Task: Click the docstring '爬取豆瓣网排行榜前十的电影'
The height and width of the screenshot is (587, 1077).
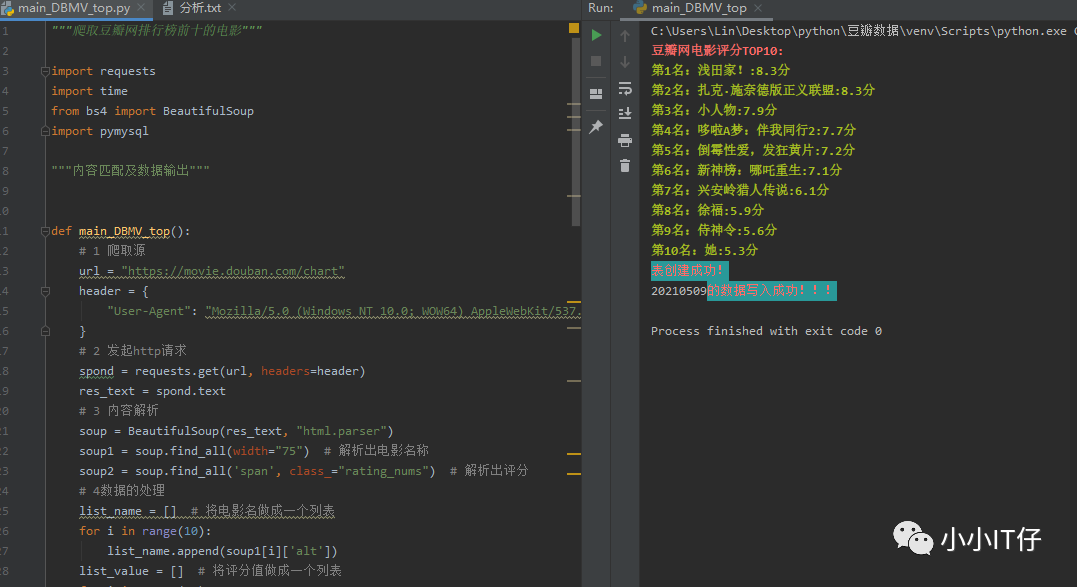Action: coord(157,30)
